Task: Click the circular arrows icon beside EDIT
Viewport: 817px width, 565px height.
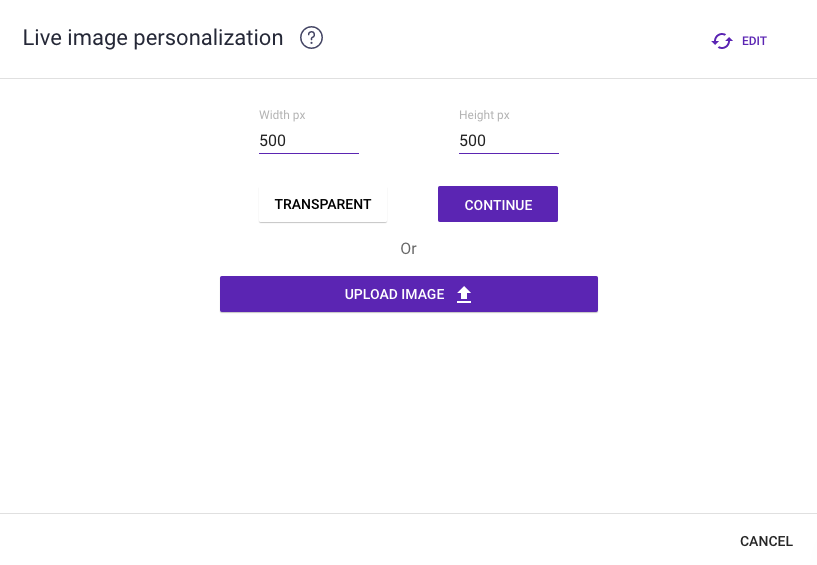Action: coord(722,41)
